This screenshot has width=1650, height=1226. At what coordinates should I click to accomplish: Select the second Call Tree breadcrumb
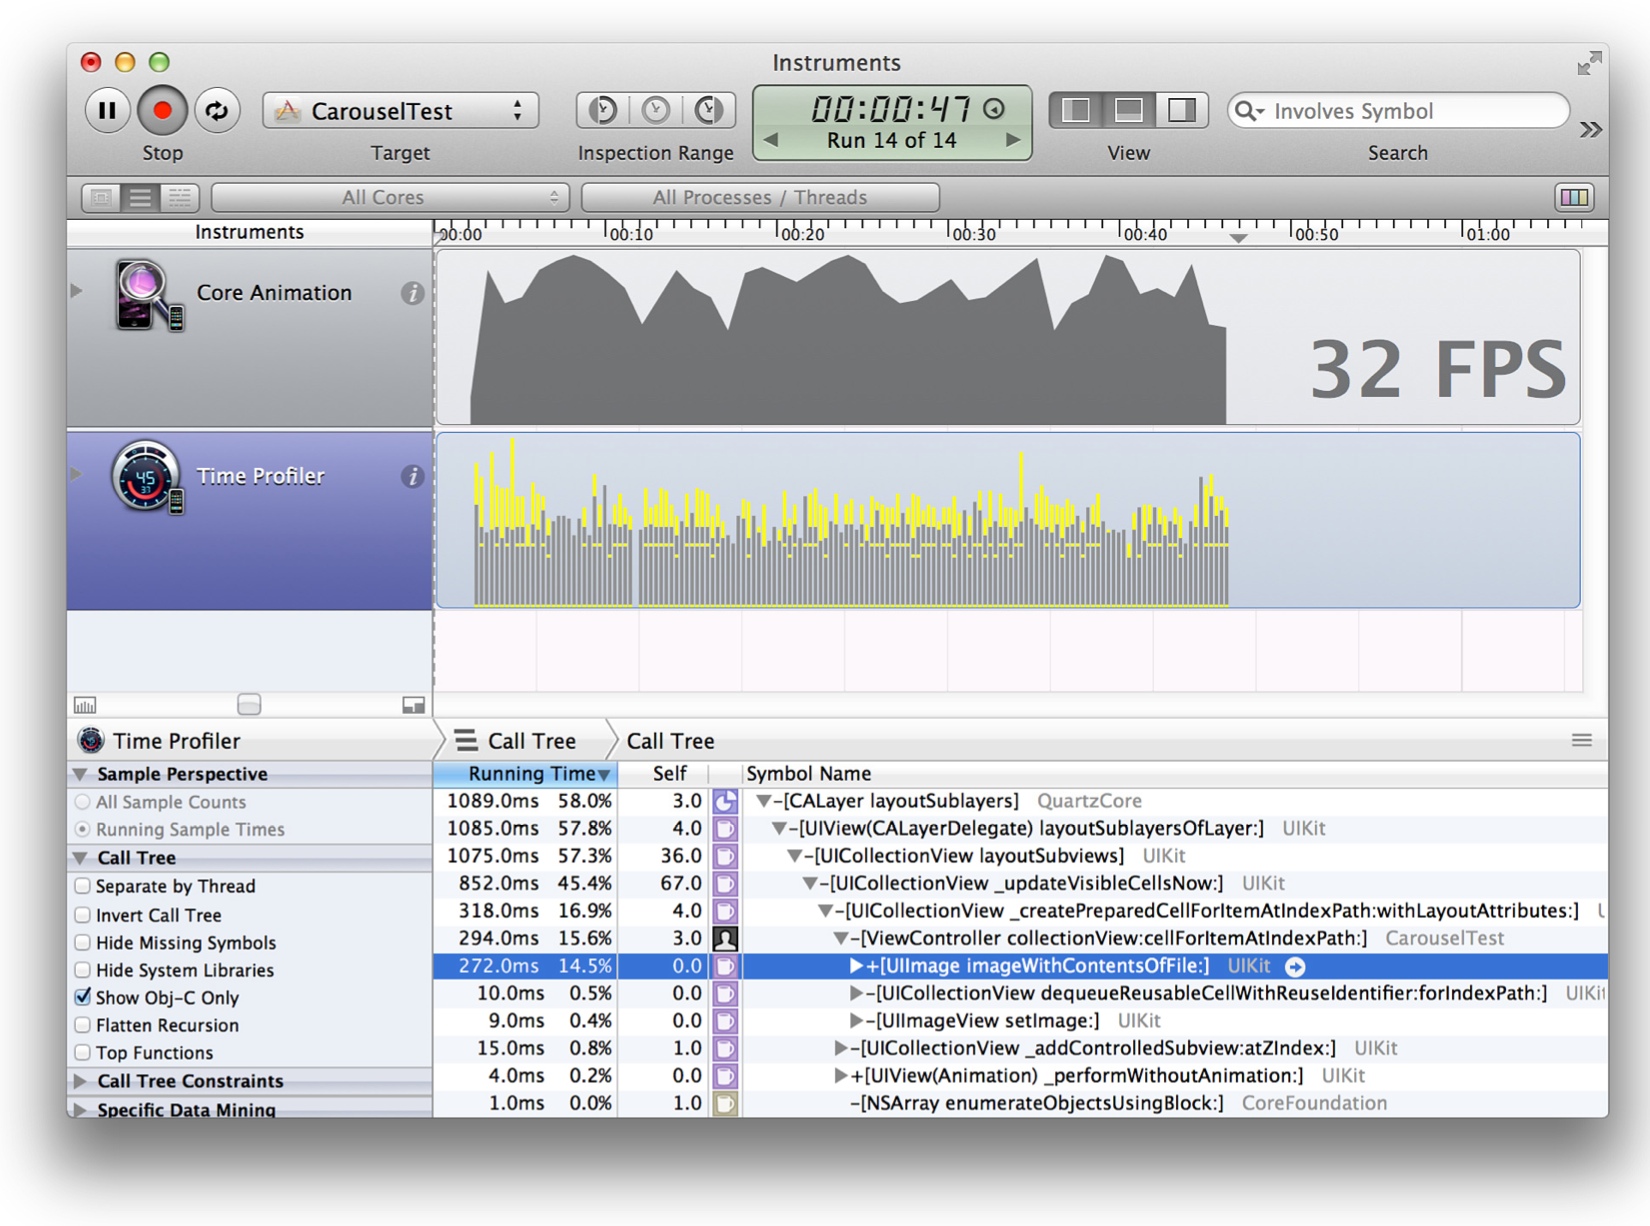(670, 740)
